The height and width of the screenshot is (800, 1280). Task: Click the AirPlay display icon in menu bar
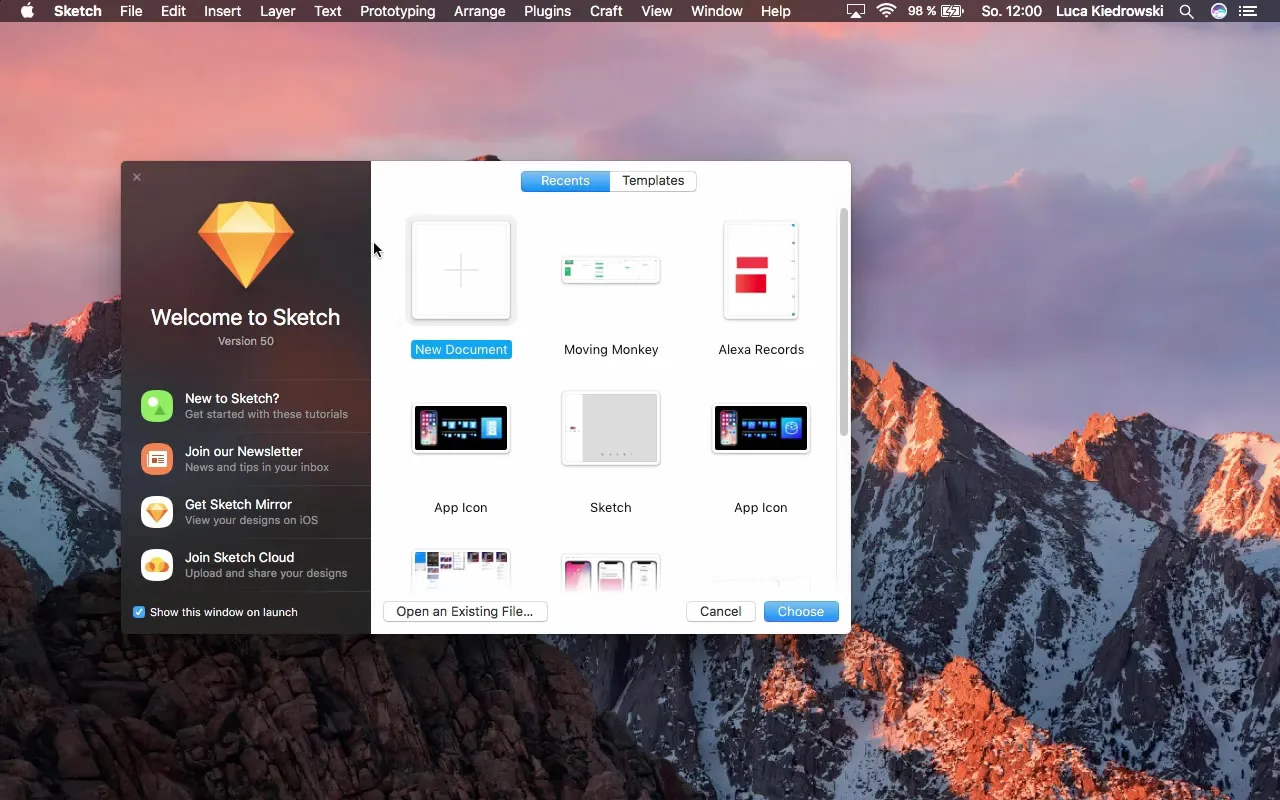(x=855, y=11)
